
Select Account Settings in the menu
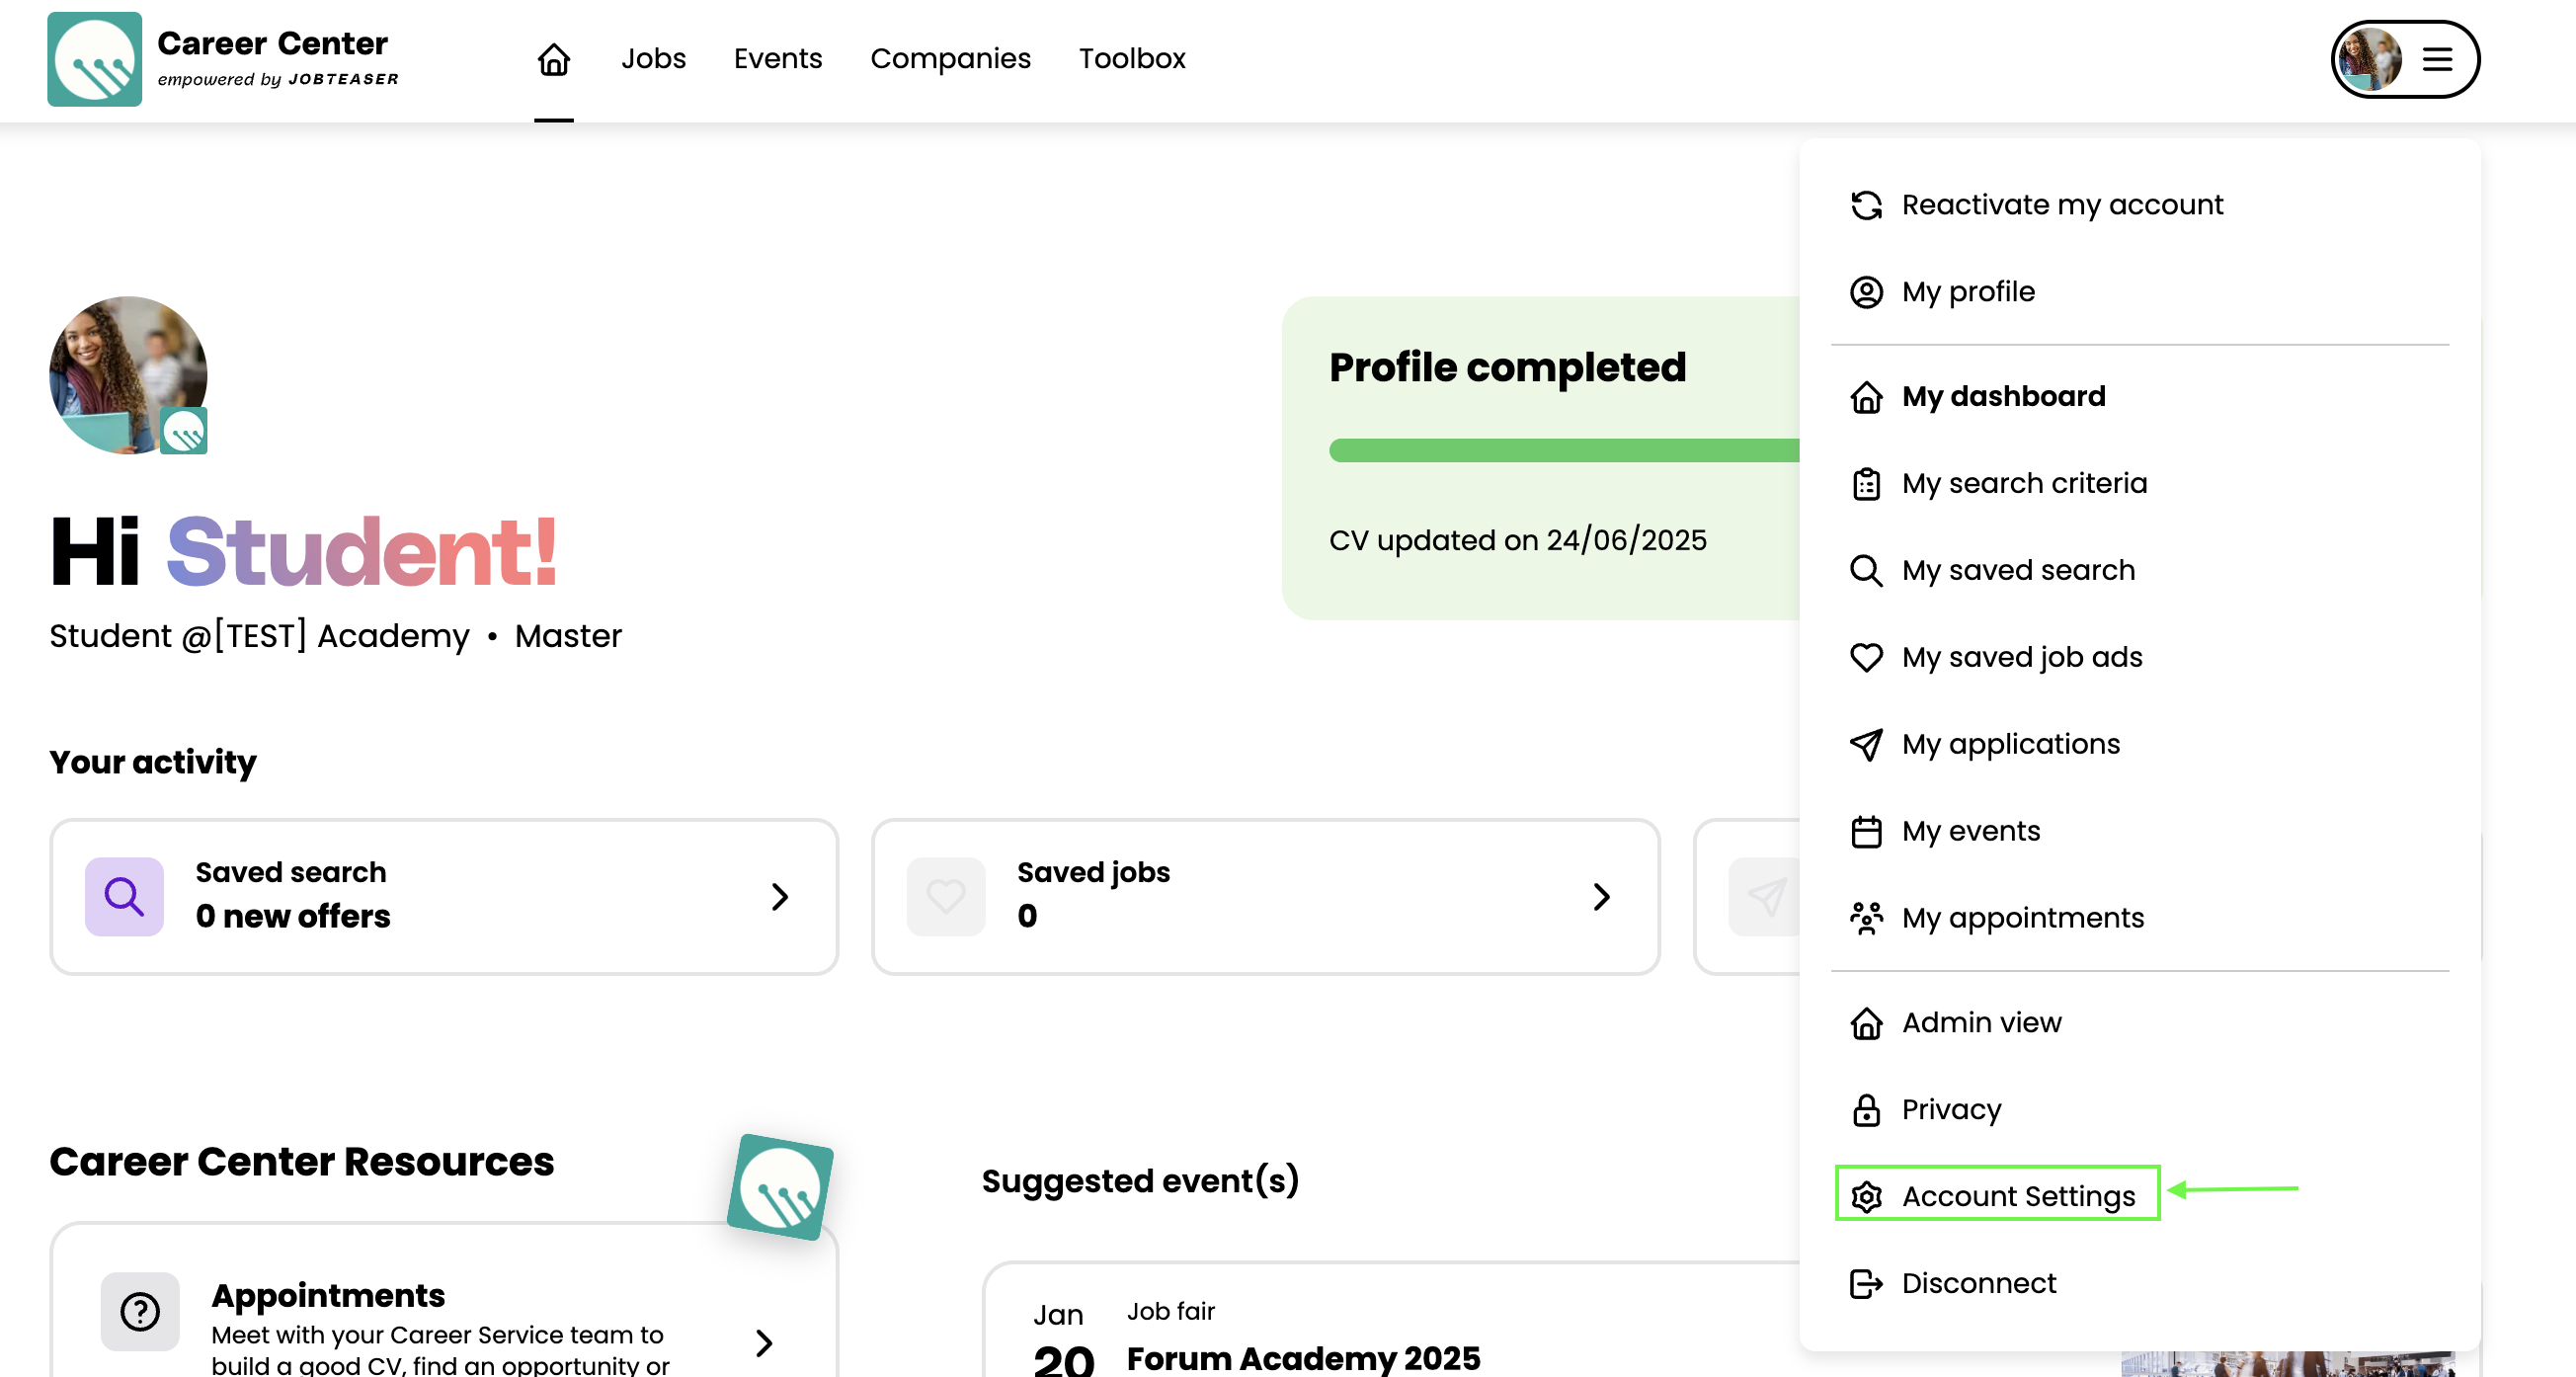[x=2017, y=1196]
